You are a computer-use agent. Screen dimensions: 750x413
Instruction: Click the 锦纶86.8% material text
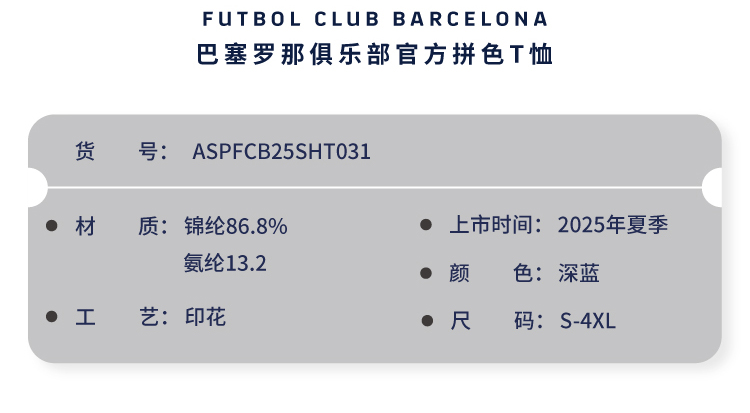[x=236, y=226]
